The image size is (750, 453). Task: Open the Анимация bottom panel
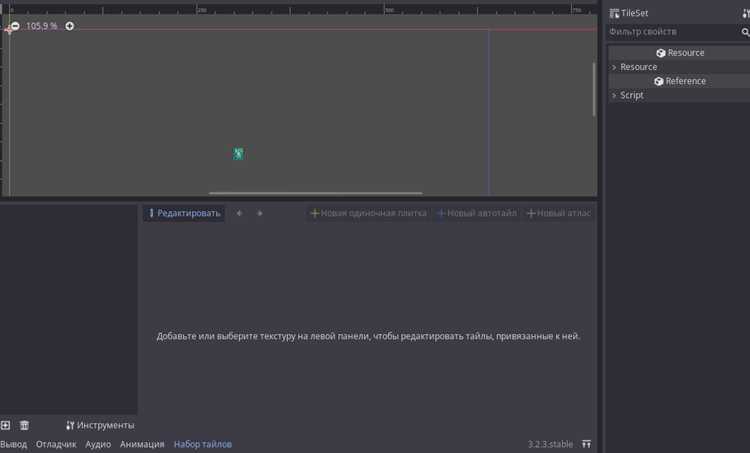[142, 444]
